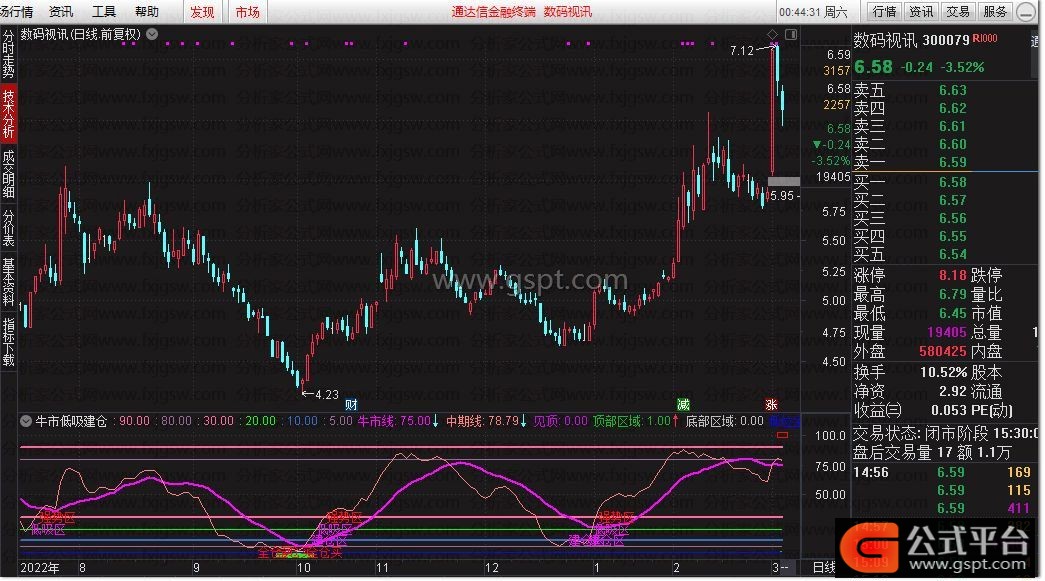Click the 卖四 price 6.62
The width and height of the screenshot is (1045, 581).
952,108
